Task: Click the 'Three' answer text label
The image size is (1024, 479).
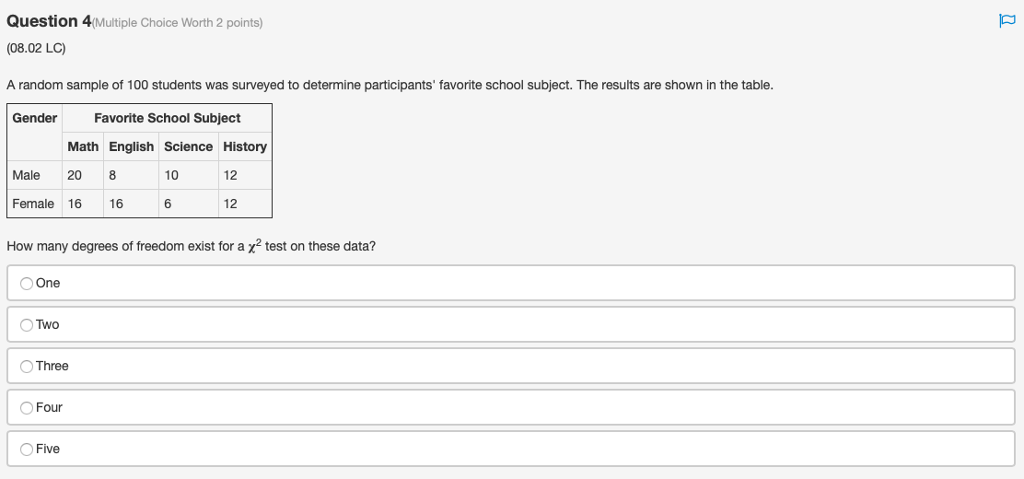Action: pyautogui.click(x=52, y=366)
